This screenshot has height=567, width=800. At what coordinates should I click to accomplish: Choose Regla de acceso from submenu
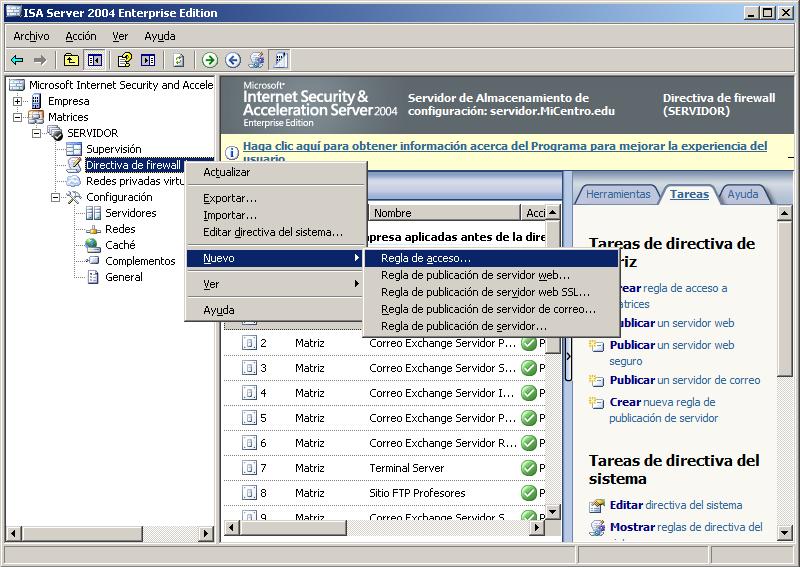click(426, 258)
